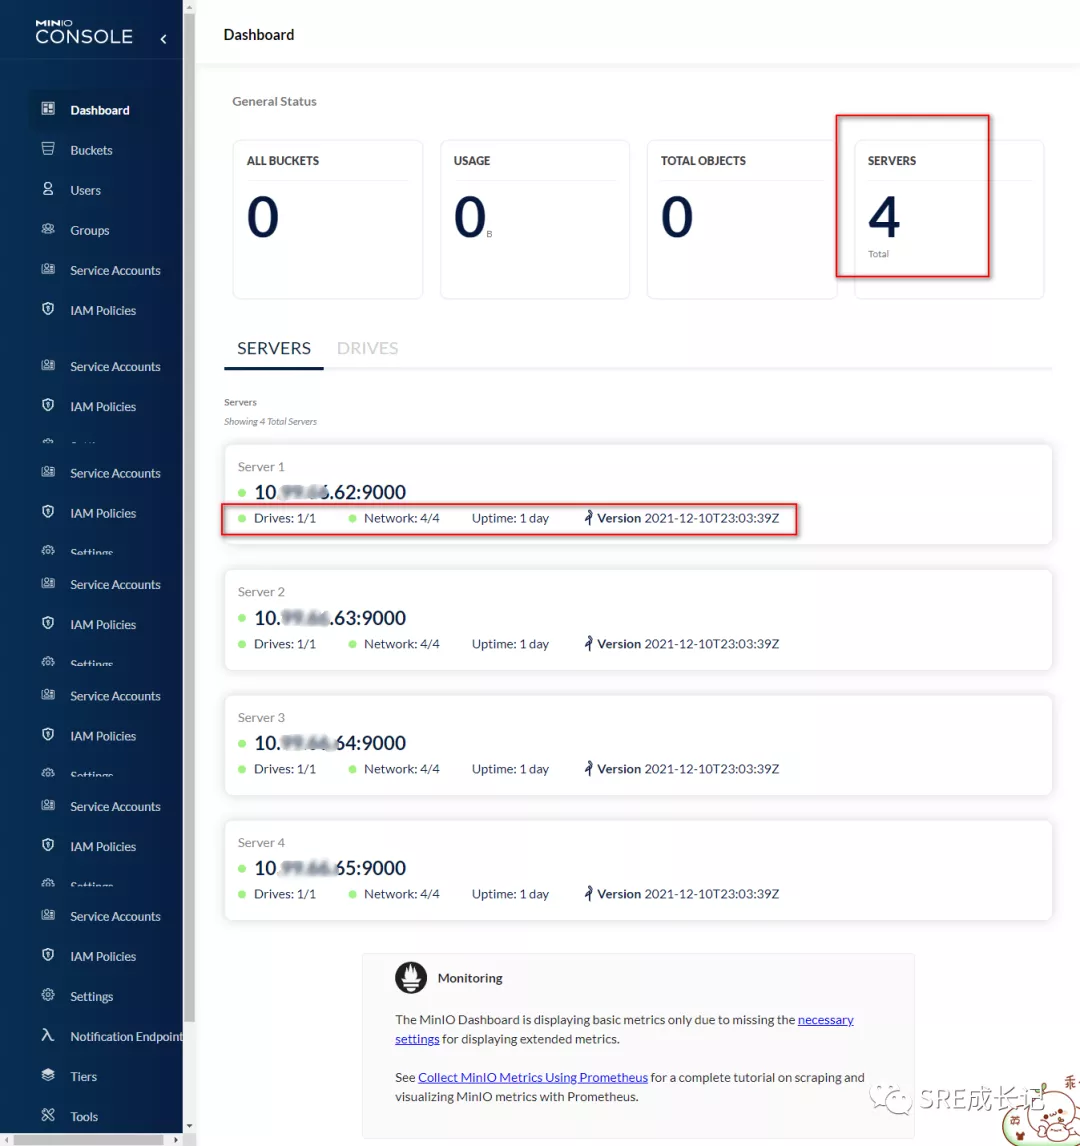Click Server 4 Drives green dot
This screenshot has height=1146, width=1080.
point(242,894)
